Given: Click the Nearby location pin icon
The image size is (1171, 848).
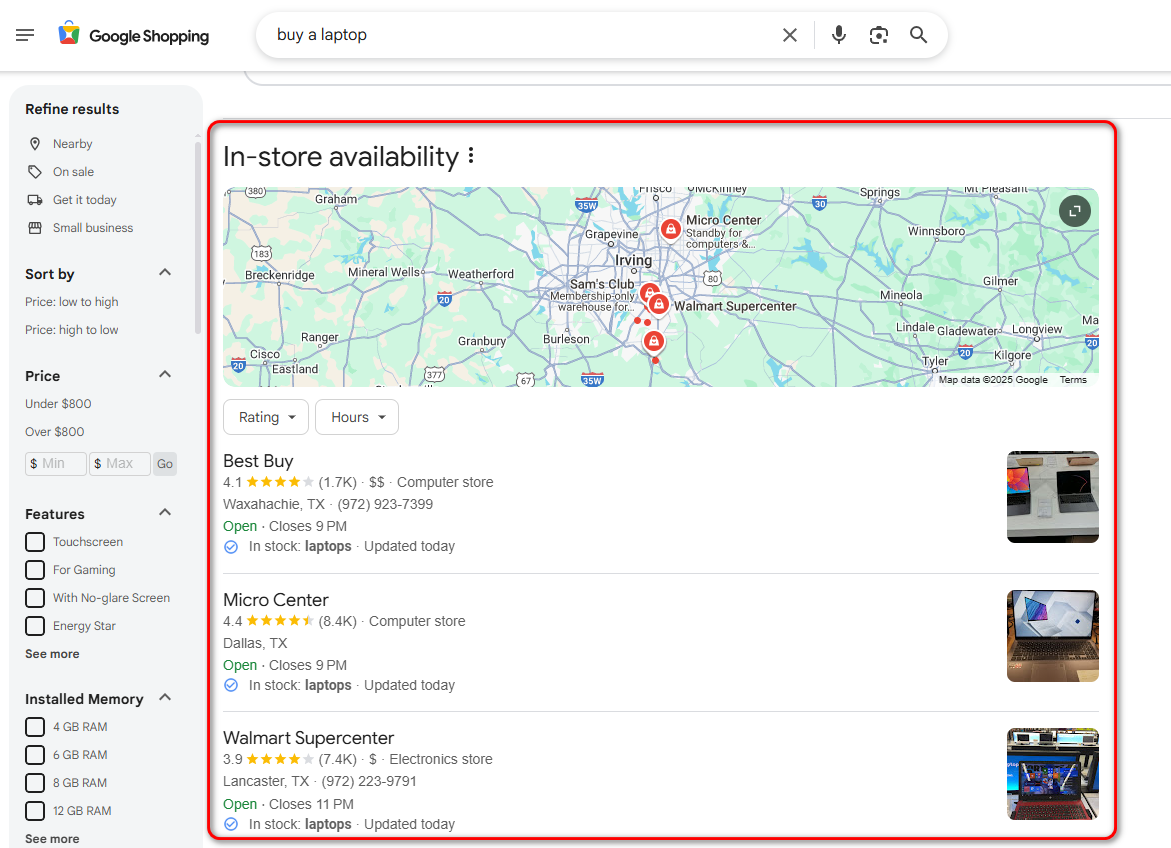Looking at the screenshot, I should (x=34, y=143).
